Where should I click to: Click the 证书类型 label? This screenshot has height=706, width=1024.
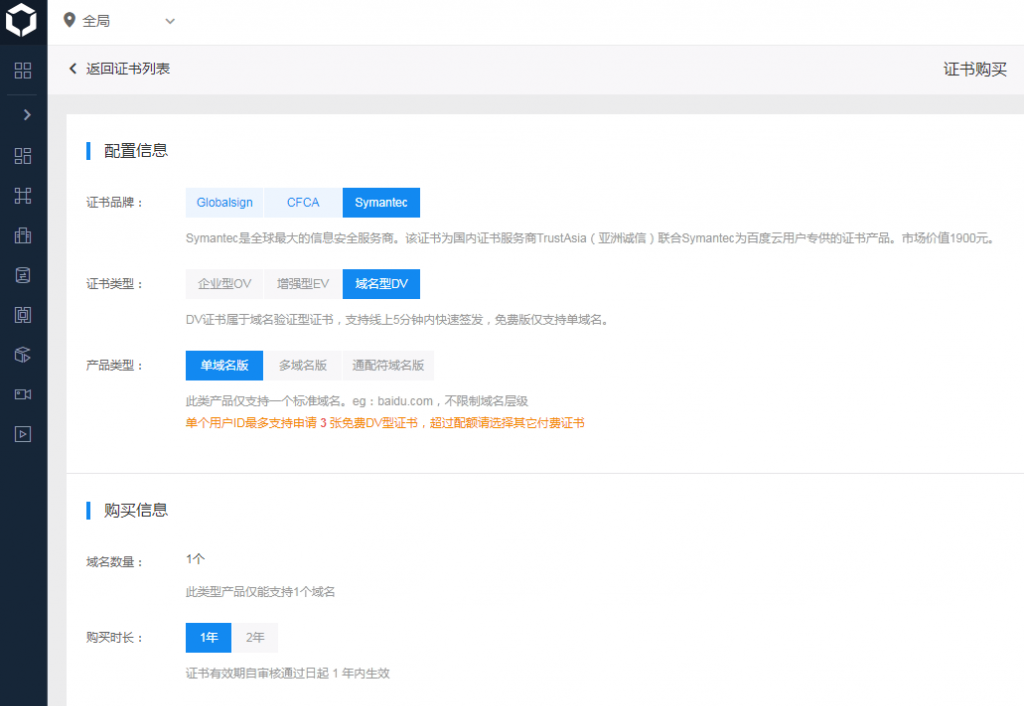(114, 284)
